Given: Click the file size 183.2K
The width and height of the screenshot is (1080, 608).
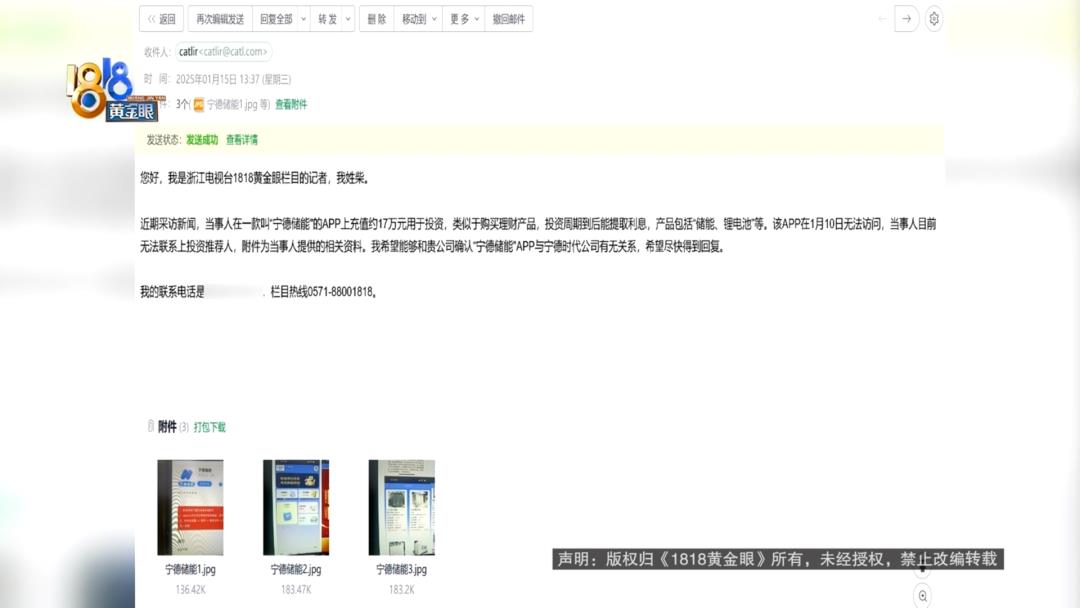Looking at the screenshot, I should pos(402,590).
